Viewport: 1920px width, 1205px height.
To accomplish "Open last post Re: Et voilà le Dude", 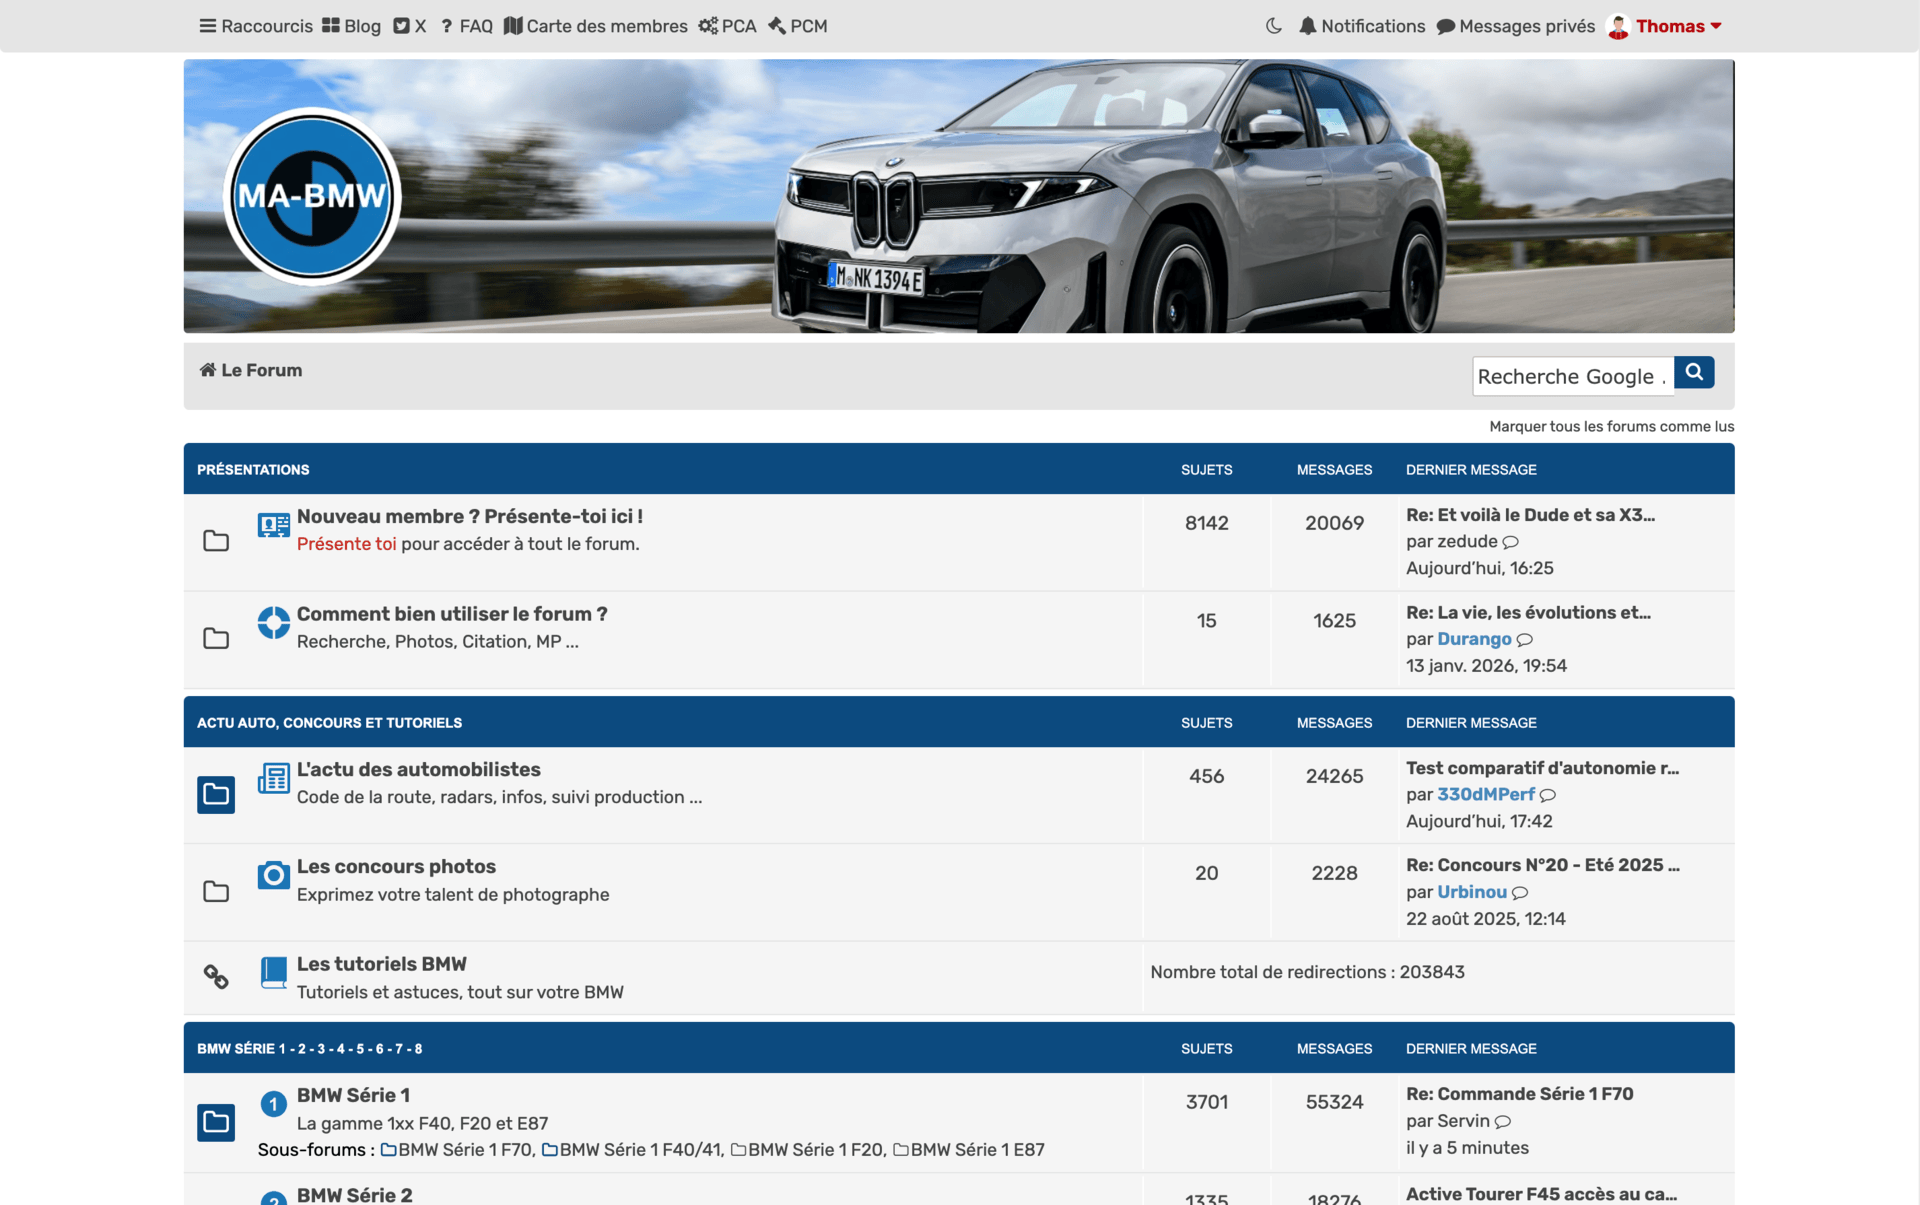I will tap(1530, 515).
